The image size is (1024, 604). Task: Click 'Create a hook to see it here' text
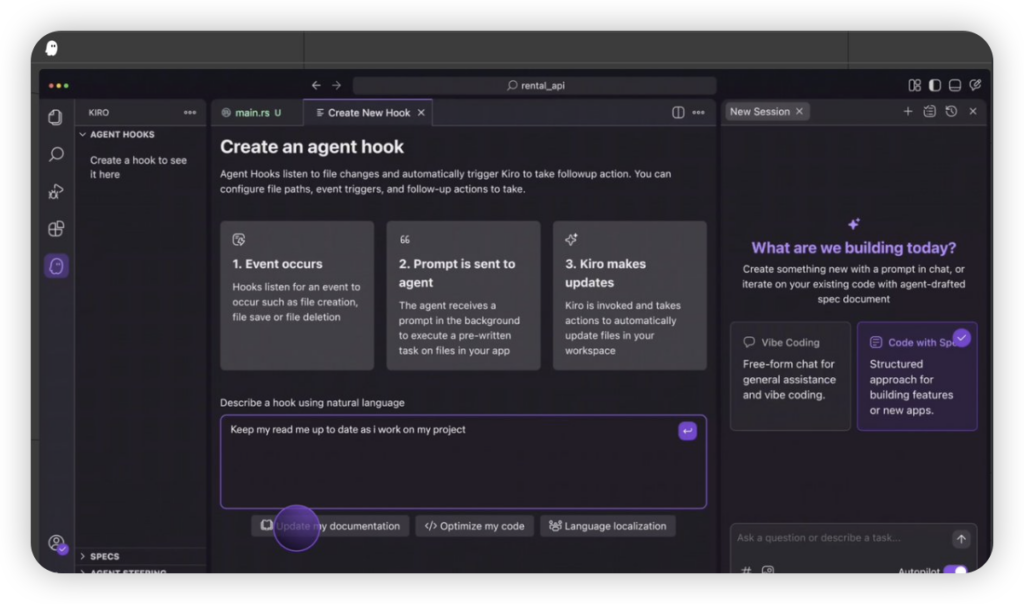(138, 167)
